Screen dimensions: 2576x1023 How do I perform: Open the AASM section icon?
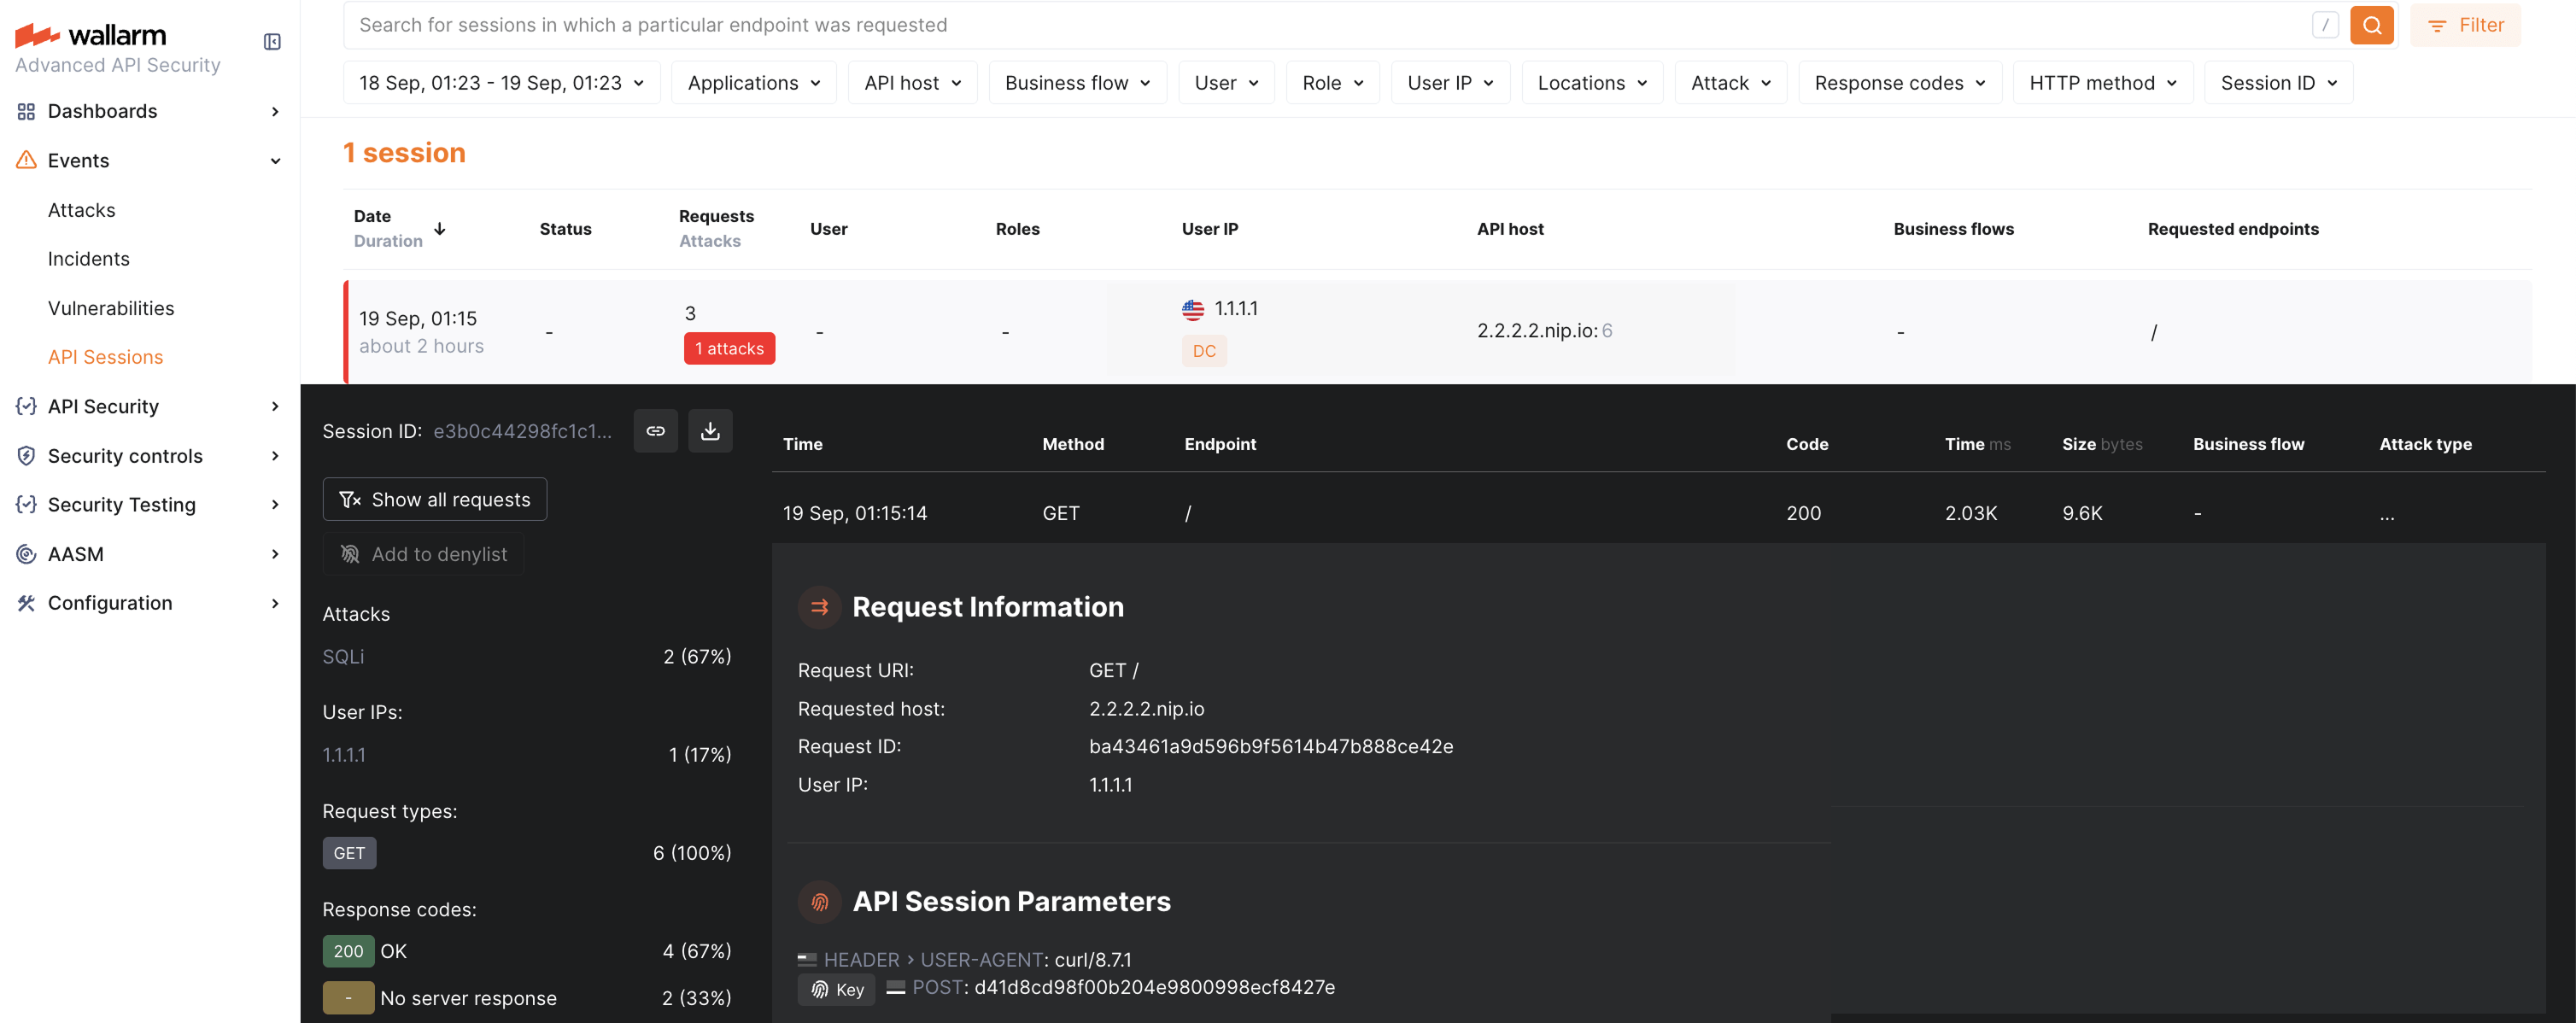click(26, 553)
